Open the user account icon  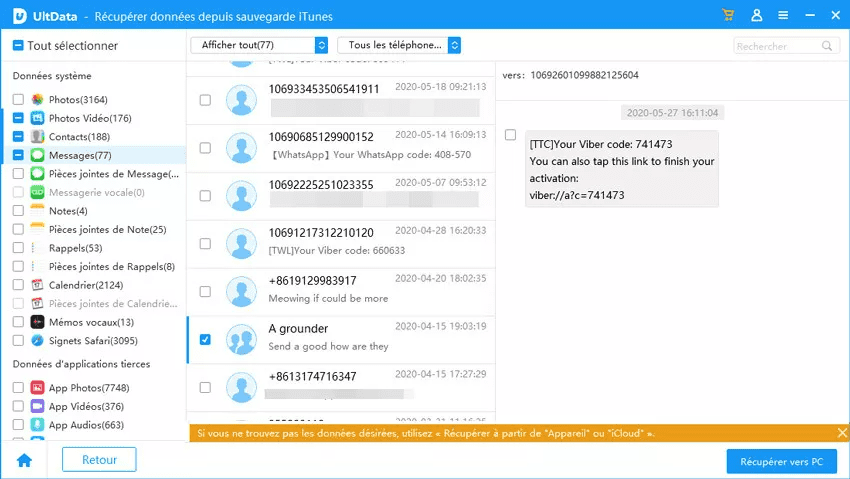(756, 16)
